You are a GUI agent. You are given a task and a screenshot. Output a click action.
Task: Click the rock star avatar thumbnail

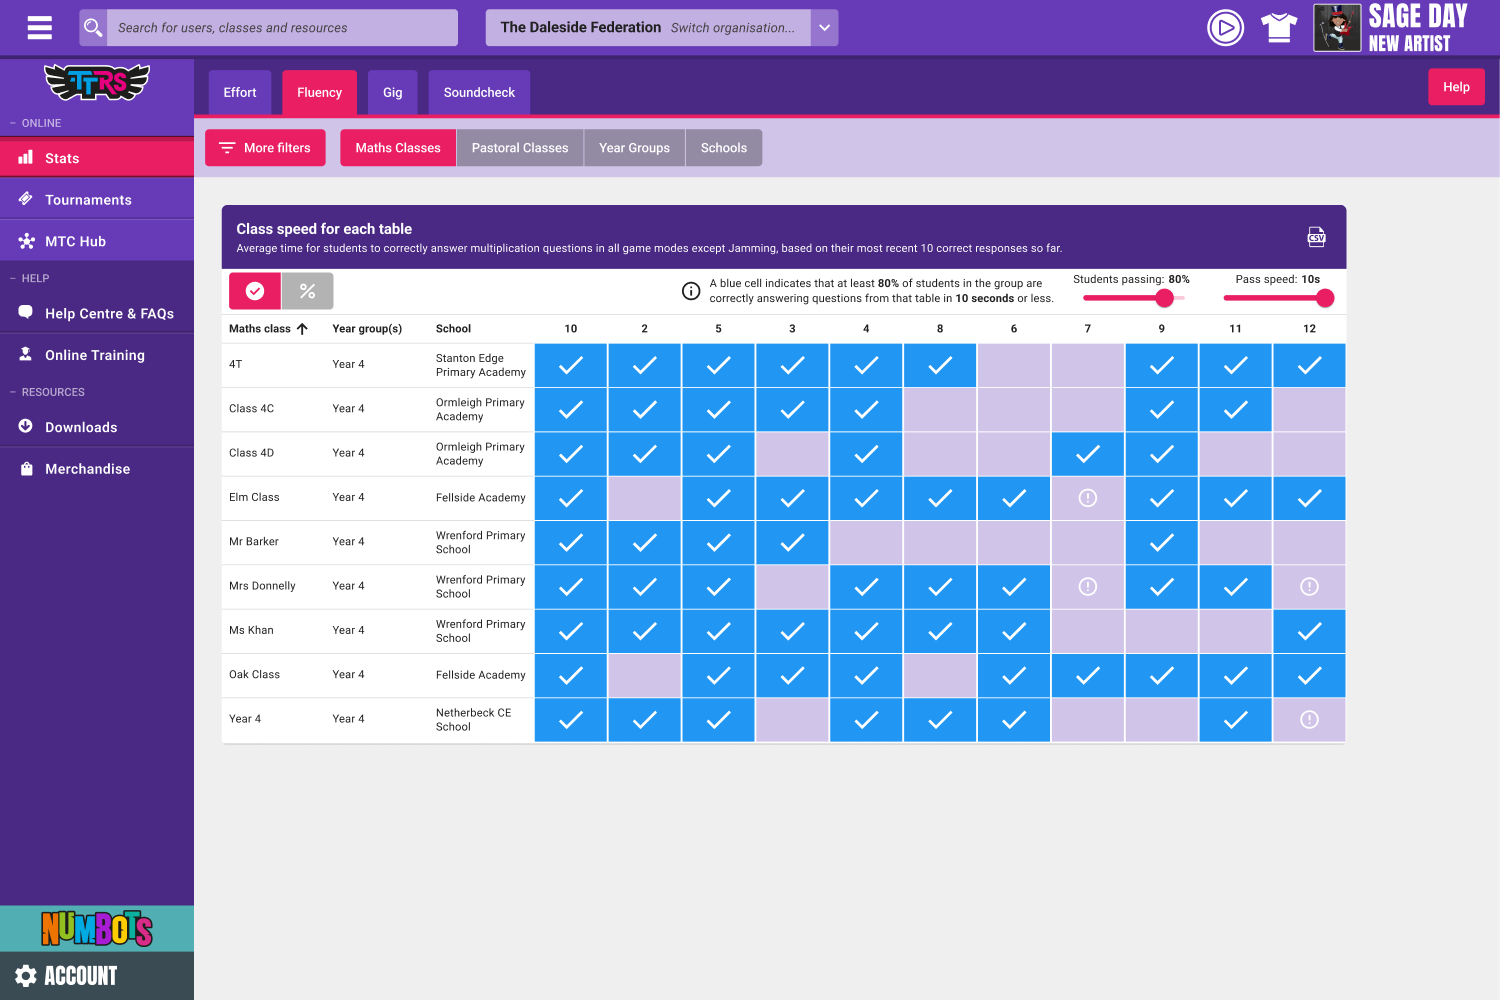1337,27
